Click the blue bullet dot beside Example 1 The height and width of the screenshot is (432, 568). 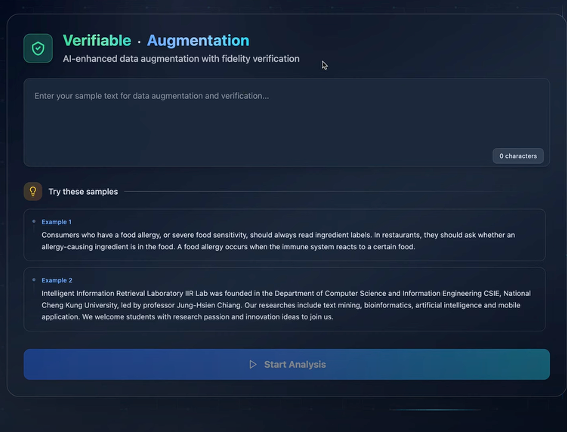click(34, 221)
